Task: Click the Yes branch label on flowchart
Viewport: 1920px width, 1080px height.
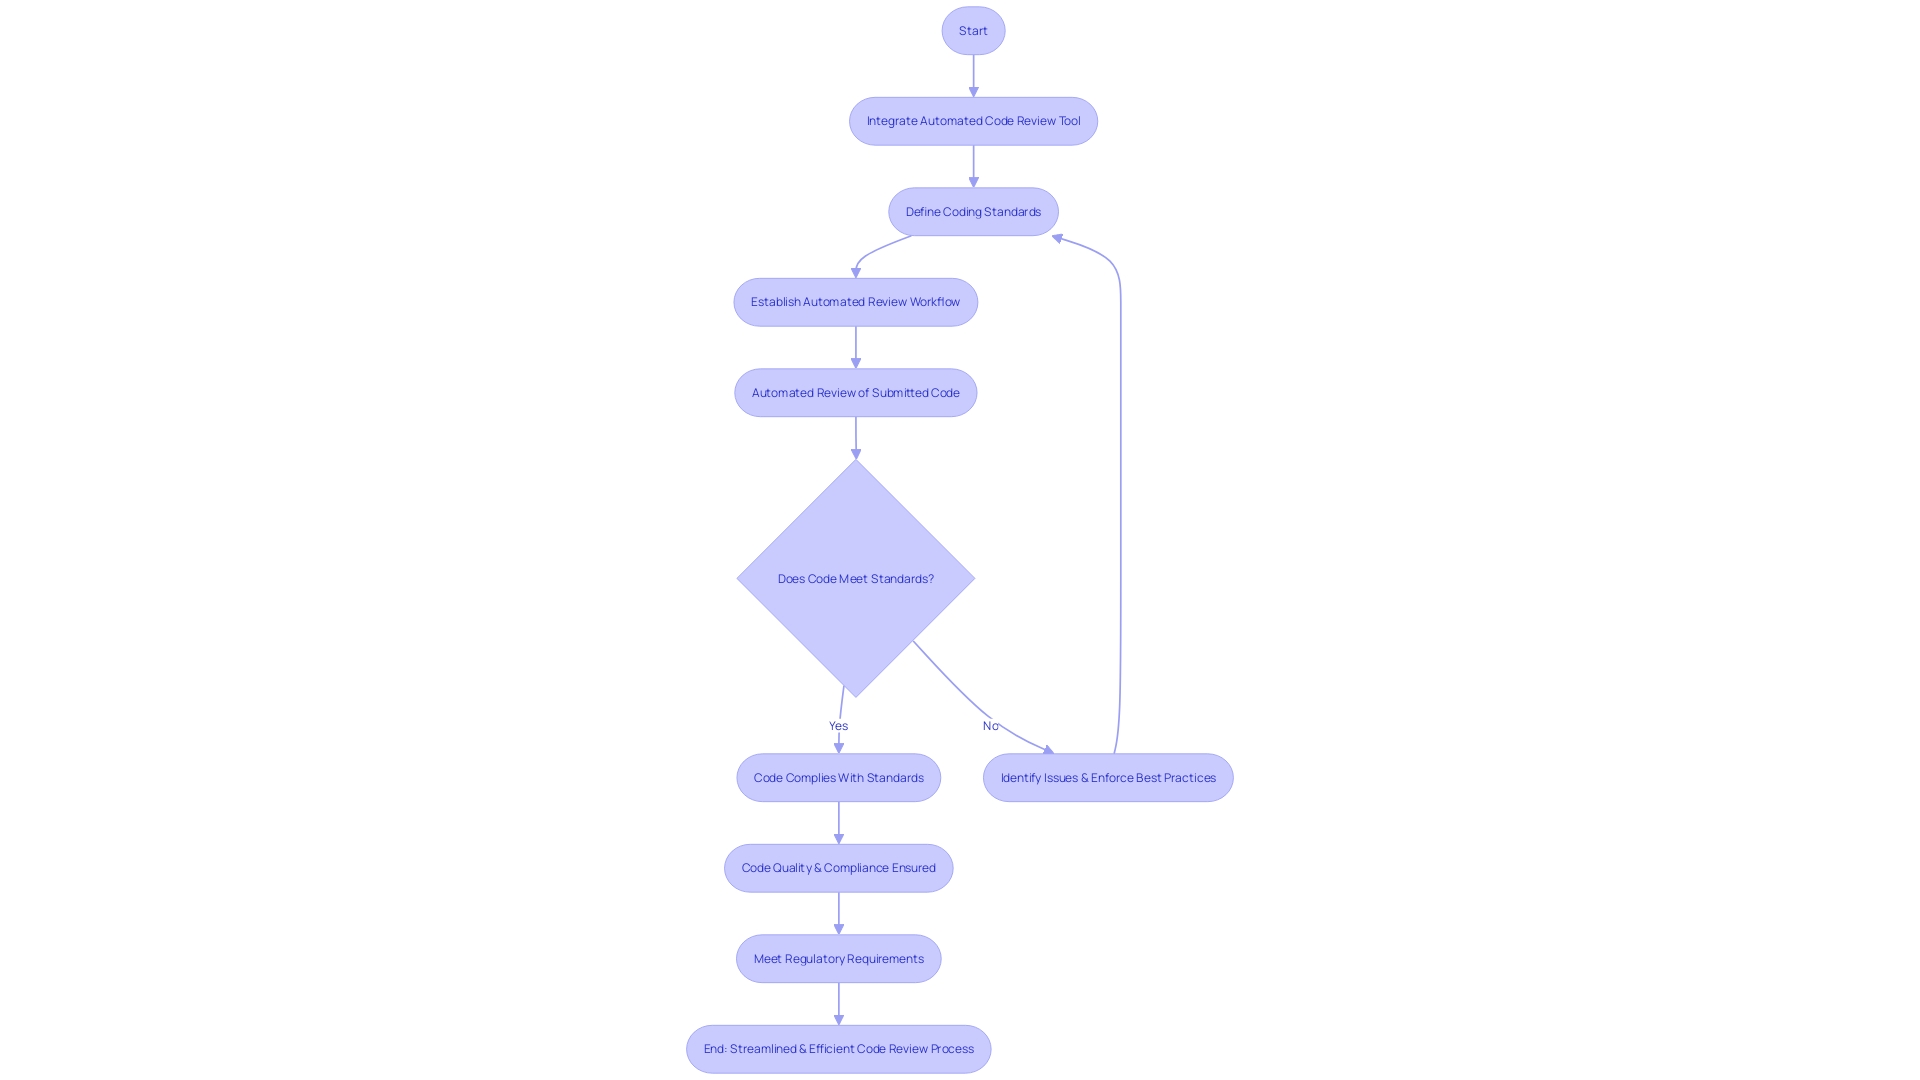Action: point(837,725)
